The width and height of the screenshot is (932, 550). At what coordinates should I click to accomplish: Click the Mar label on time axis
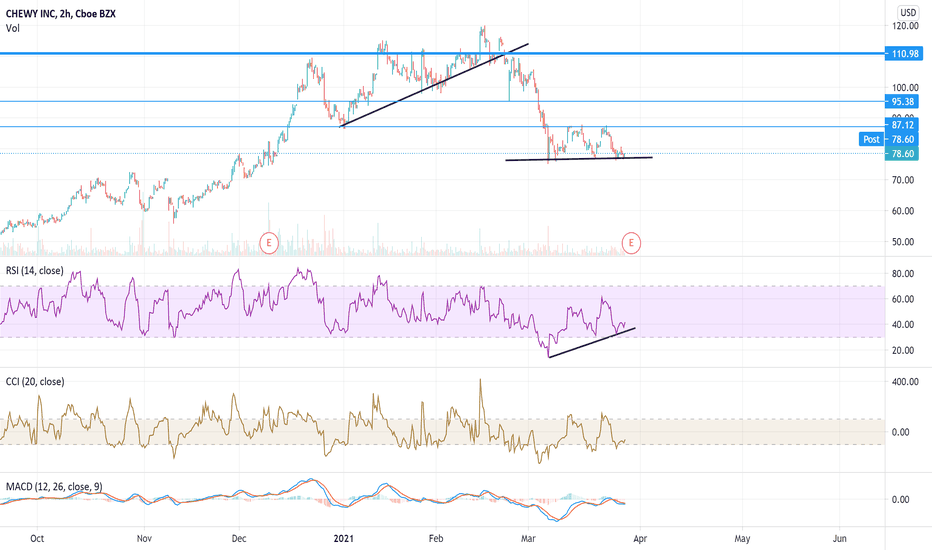528,539
